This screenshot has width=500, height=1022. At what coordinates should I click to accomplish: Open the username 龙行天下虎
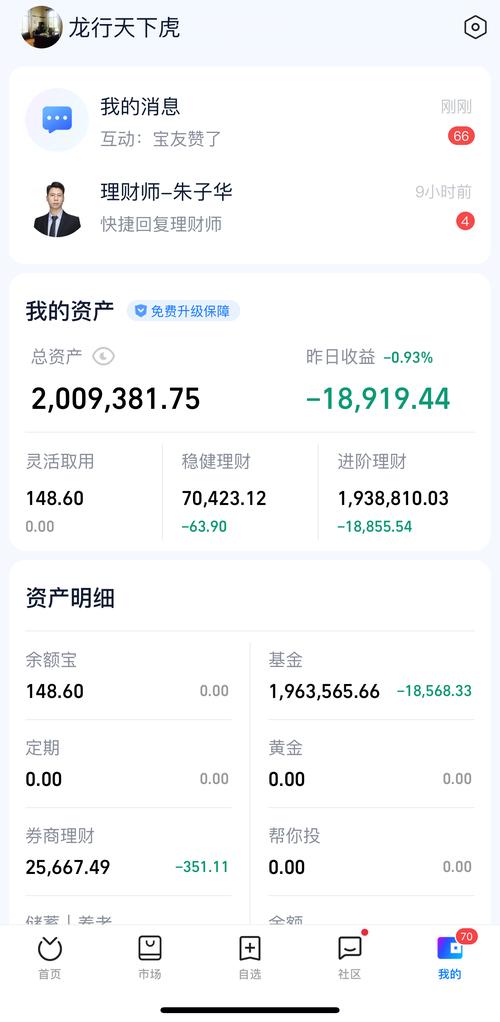125,28
